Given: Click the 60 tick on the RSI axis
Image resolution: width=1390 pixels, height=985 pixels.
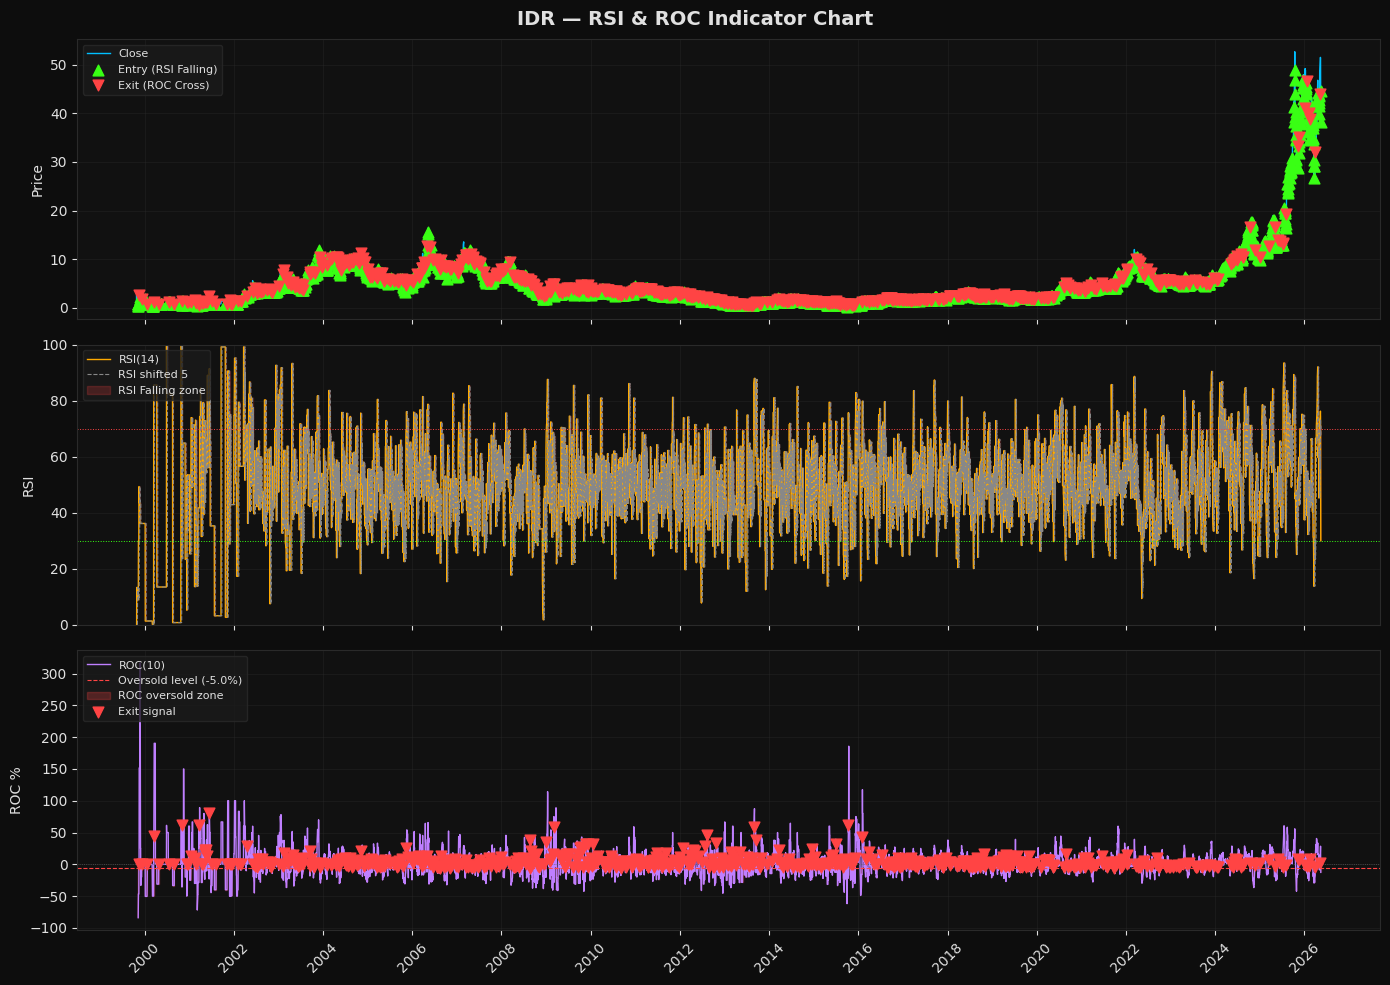Looking at the screenshot, I should click(59, 458).
